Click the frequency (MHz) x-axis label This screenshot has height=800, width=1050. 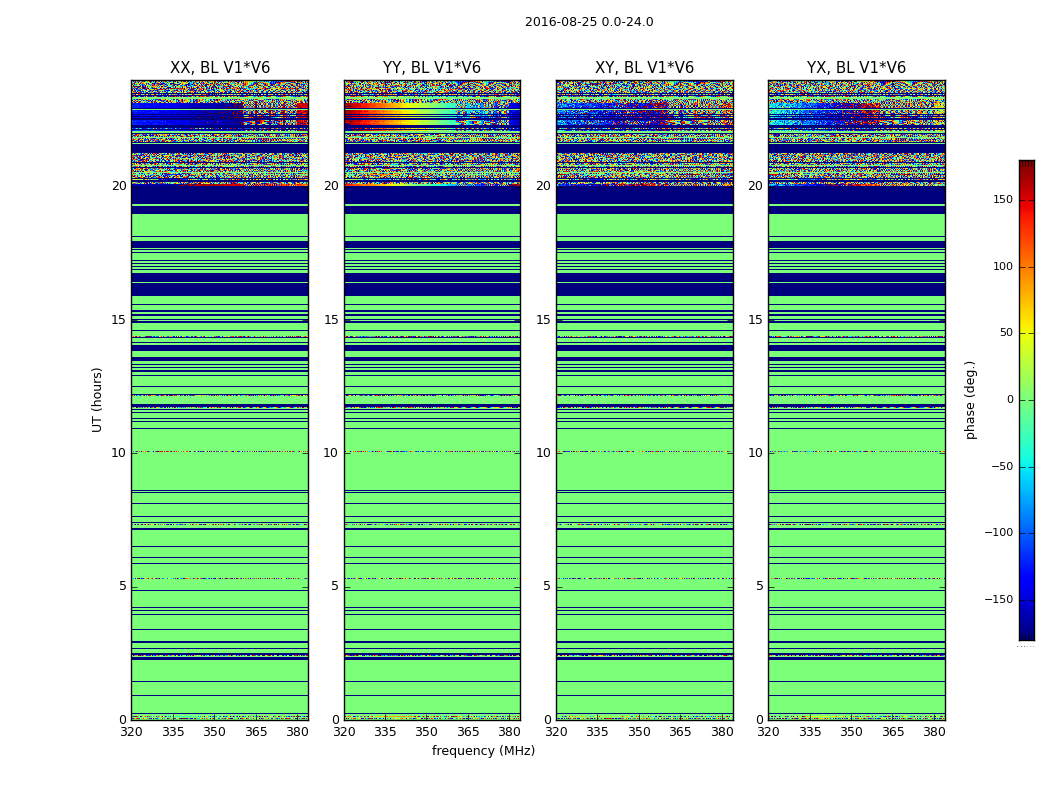tap(483, 751)
